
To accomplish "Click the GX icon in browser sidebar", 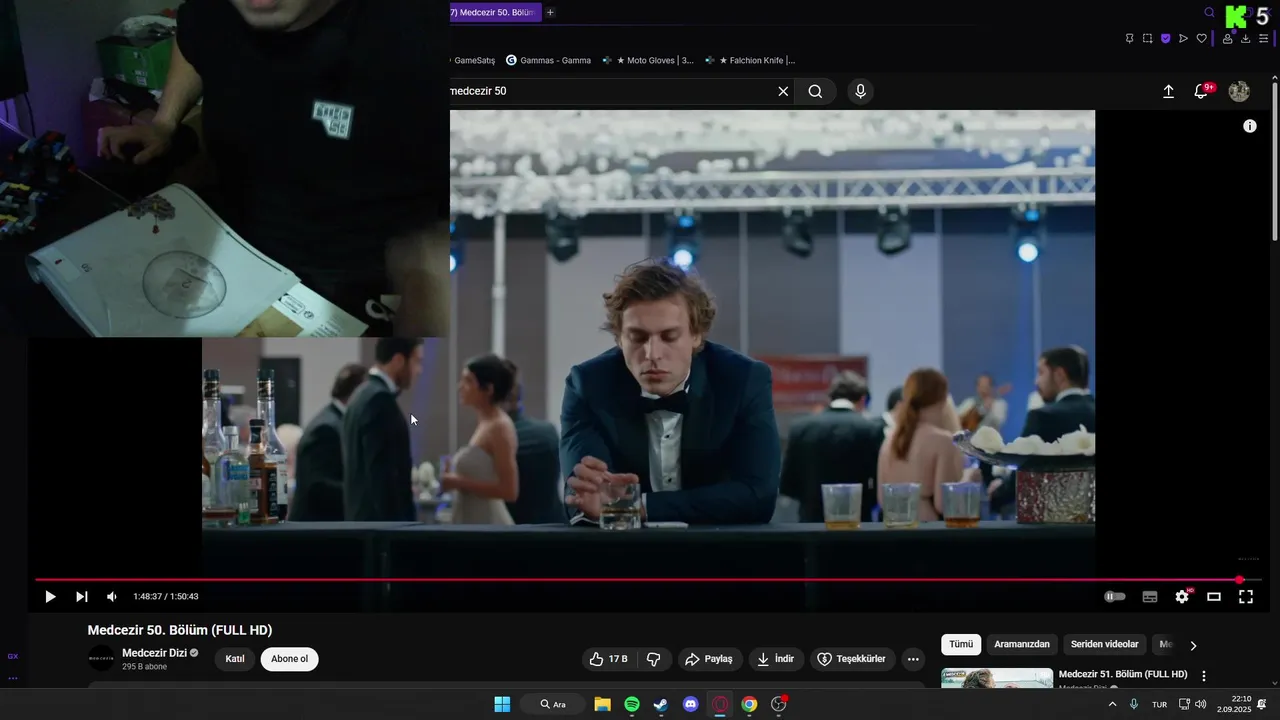I will click(13, 656).
